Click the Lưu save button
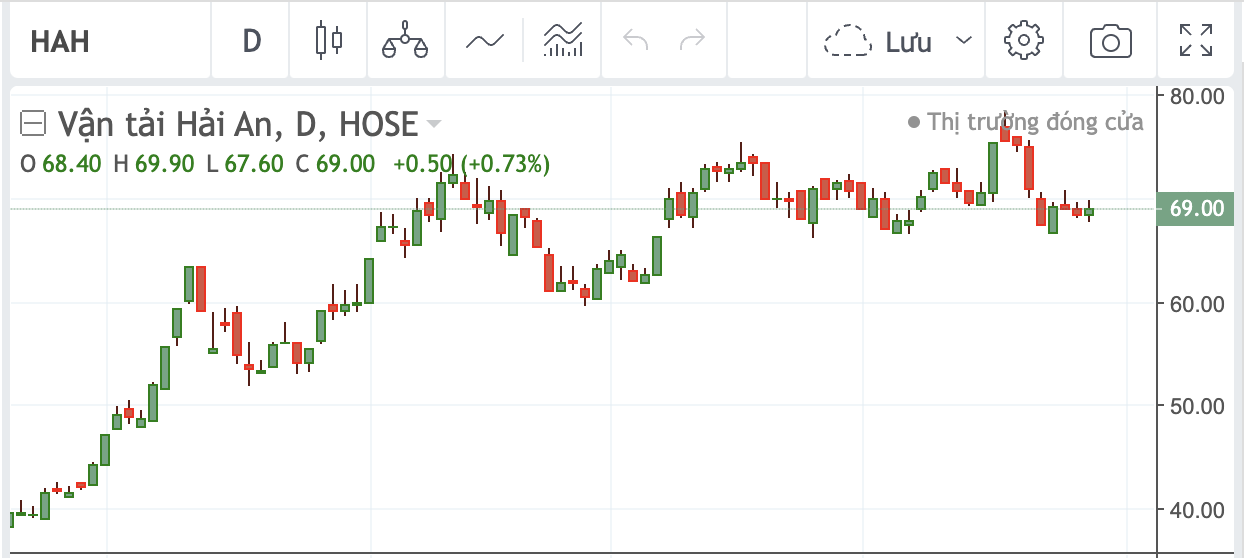1244x558 pixels. (x=879, y=41)
